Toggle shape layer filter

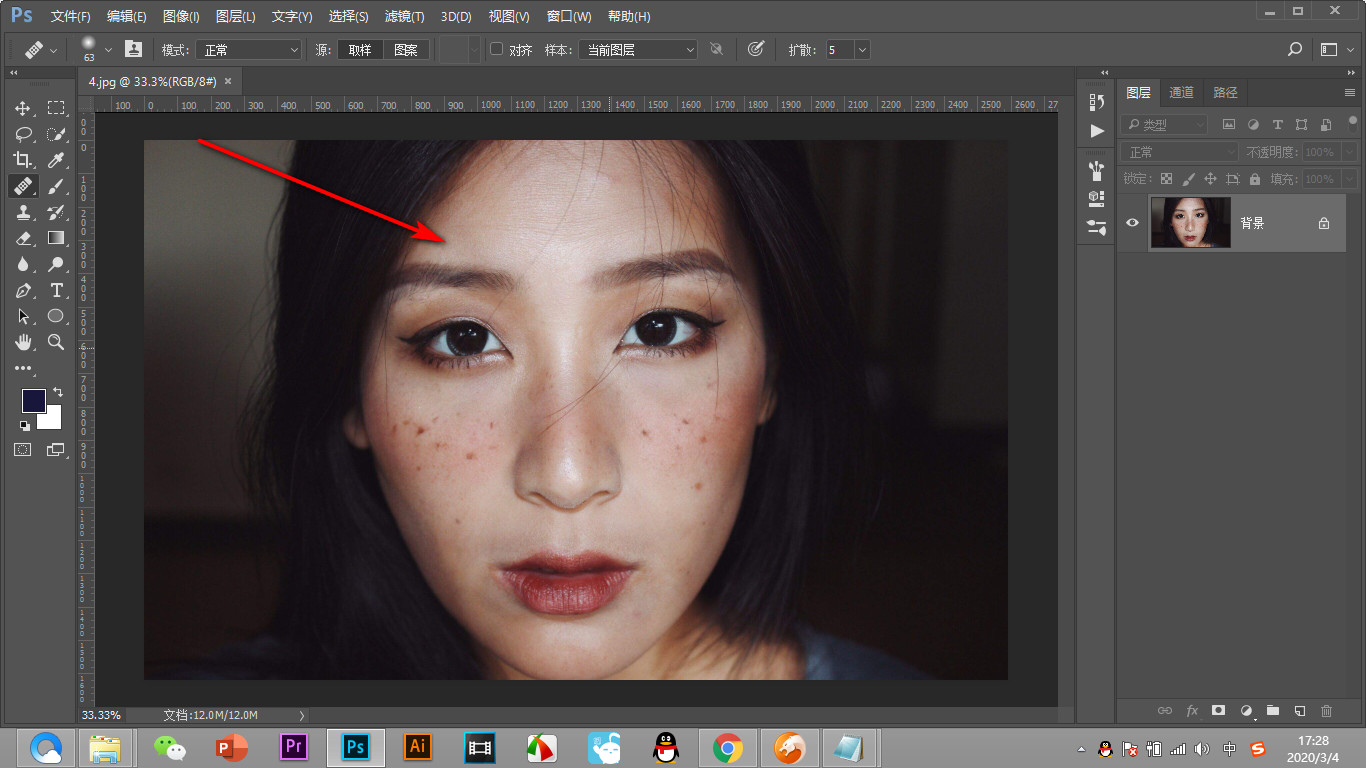click(x=1301, y=125)
